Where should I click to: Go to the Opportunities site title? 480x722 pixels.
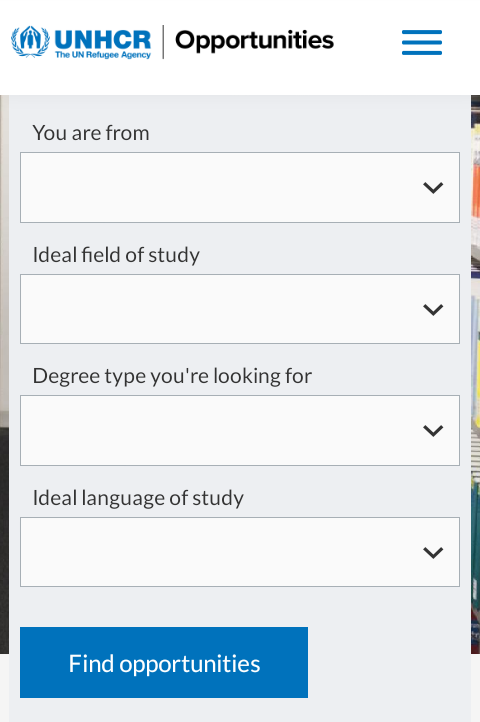254,41
